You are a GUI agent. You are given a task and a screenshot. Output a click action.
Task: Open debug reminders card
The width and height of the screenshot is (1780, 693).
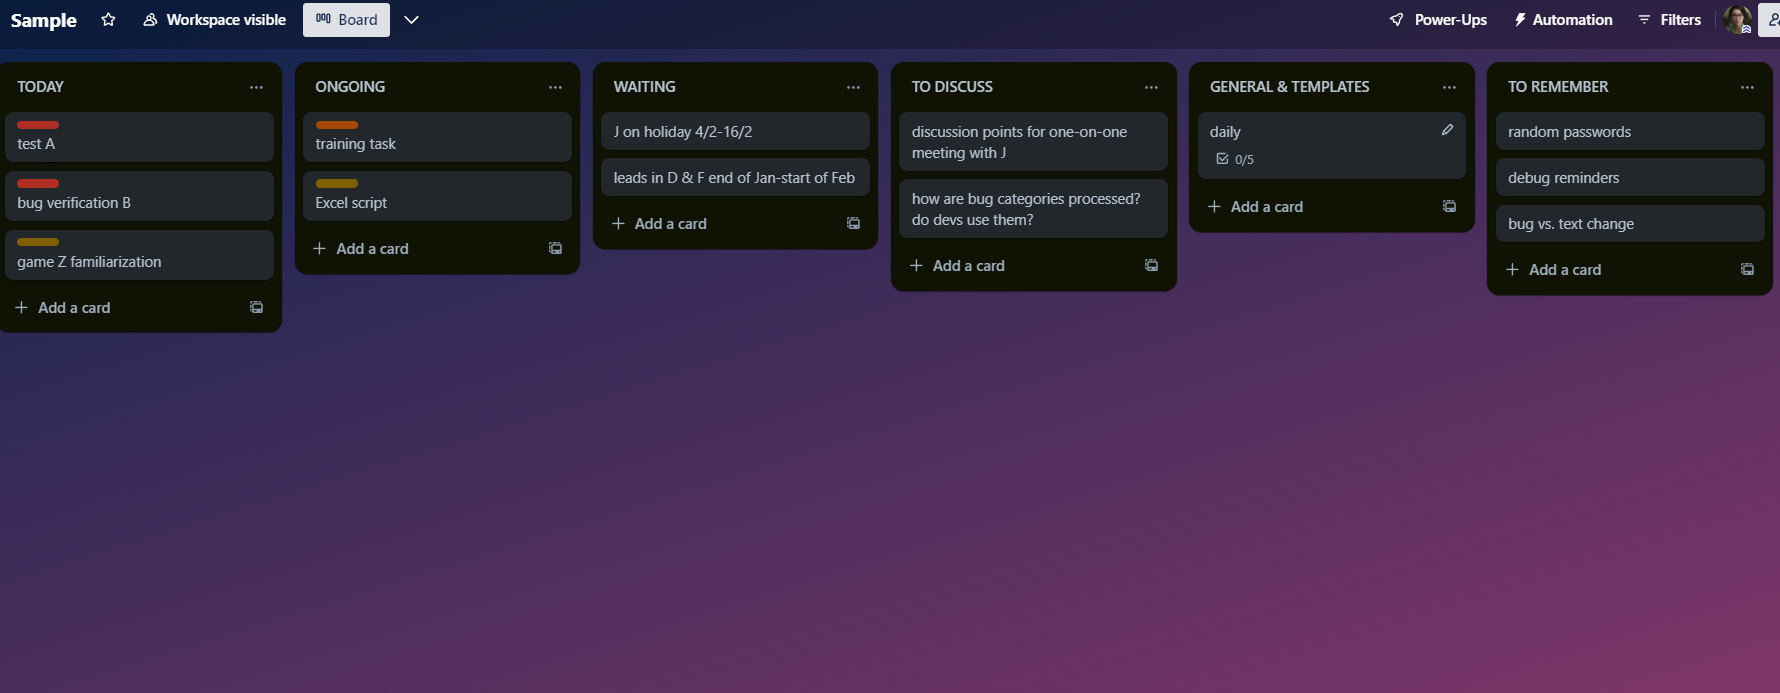1630,177
